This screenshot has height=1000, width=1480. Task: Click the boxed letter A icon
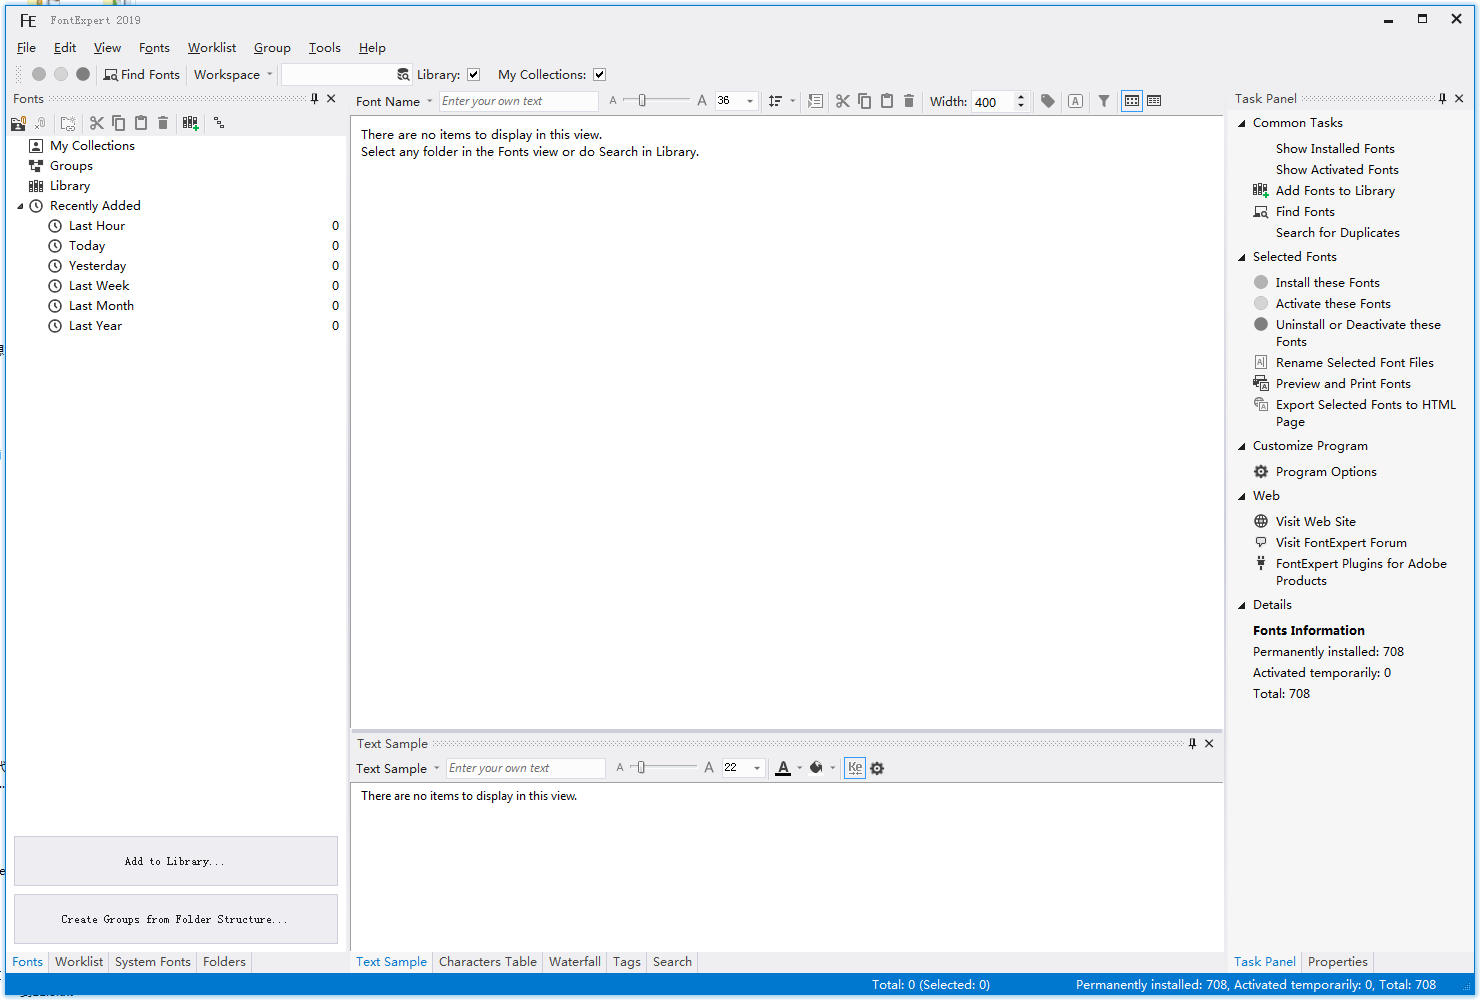pos(1075,101)
